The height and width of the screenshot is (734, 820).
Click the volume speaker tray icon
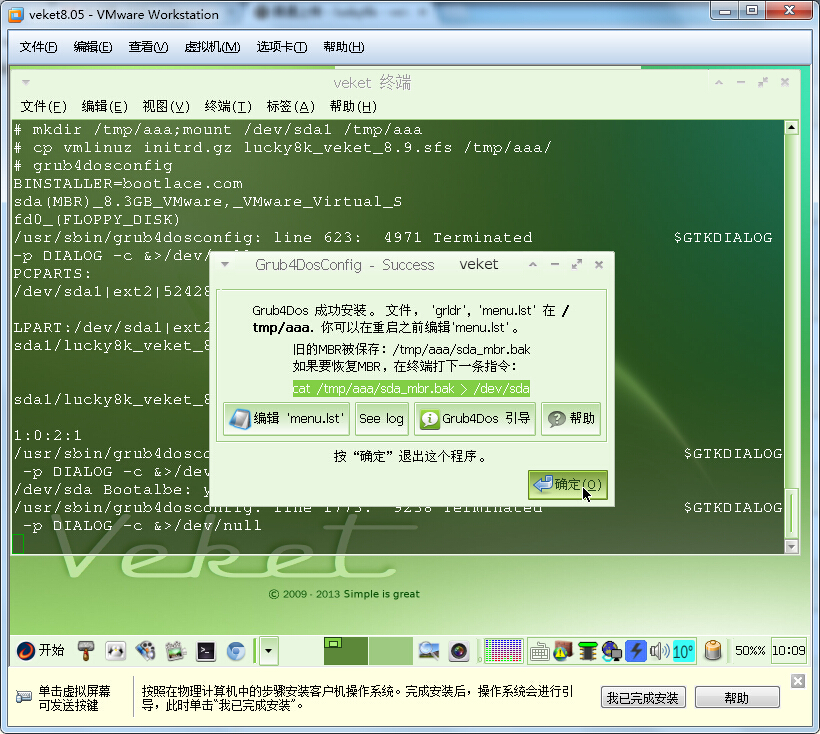click(659, 651)
